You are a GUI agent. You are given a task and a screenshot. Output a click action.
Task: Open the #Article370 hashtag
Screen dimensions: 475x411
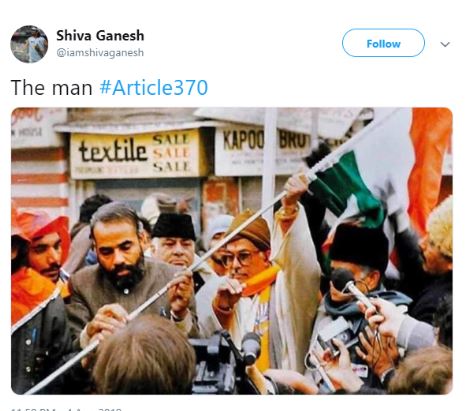[x=154, y=88]
